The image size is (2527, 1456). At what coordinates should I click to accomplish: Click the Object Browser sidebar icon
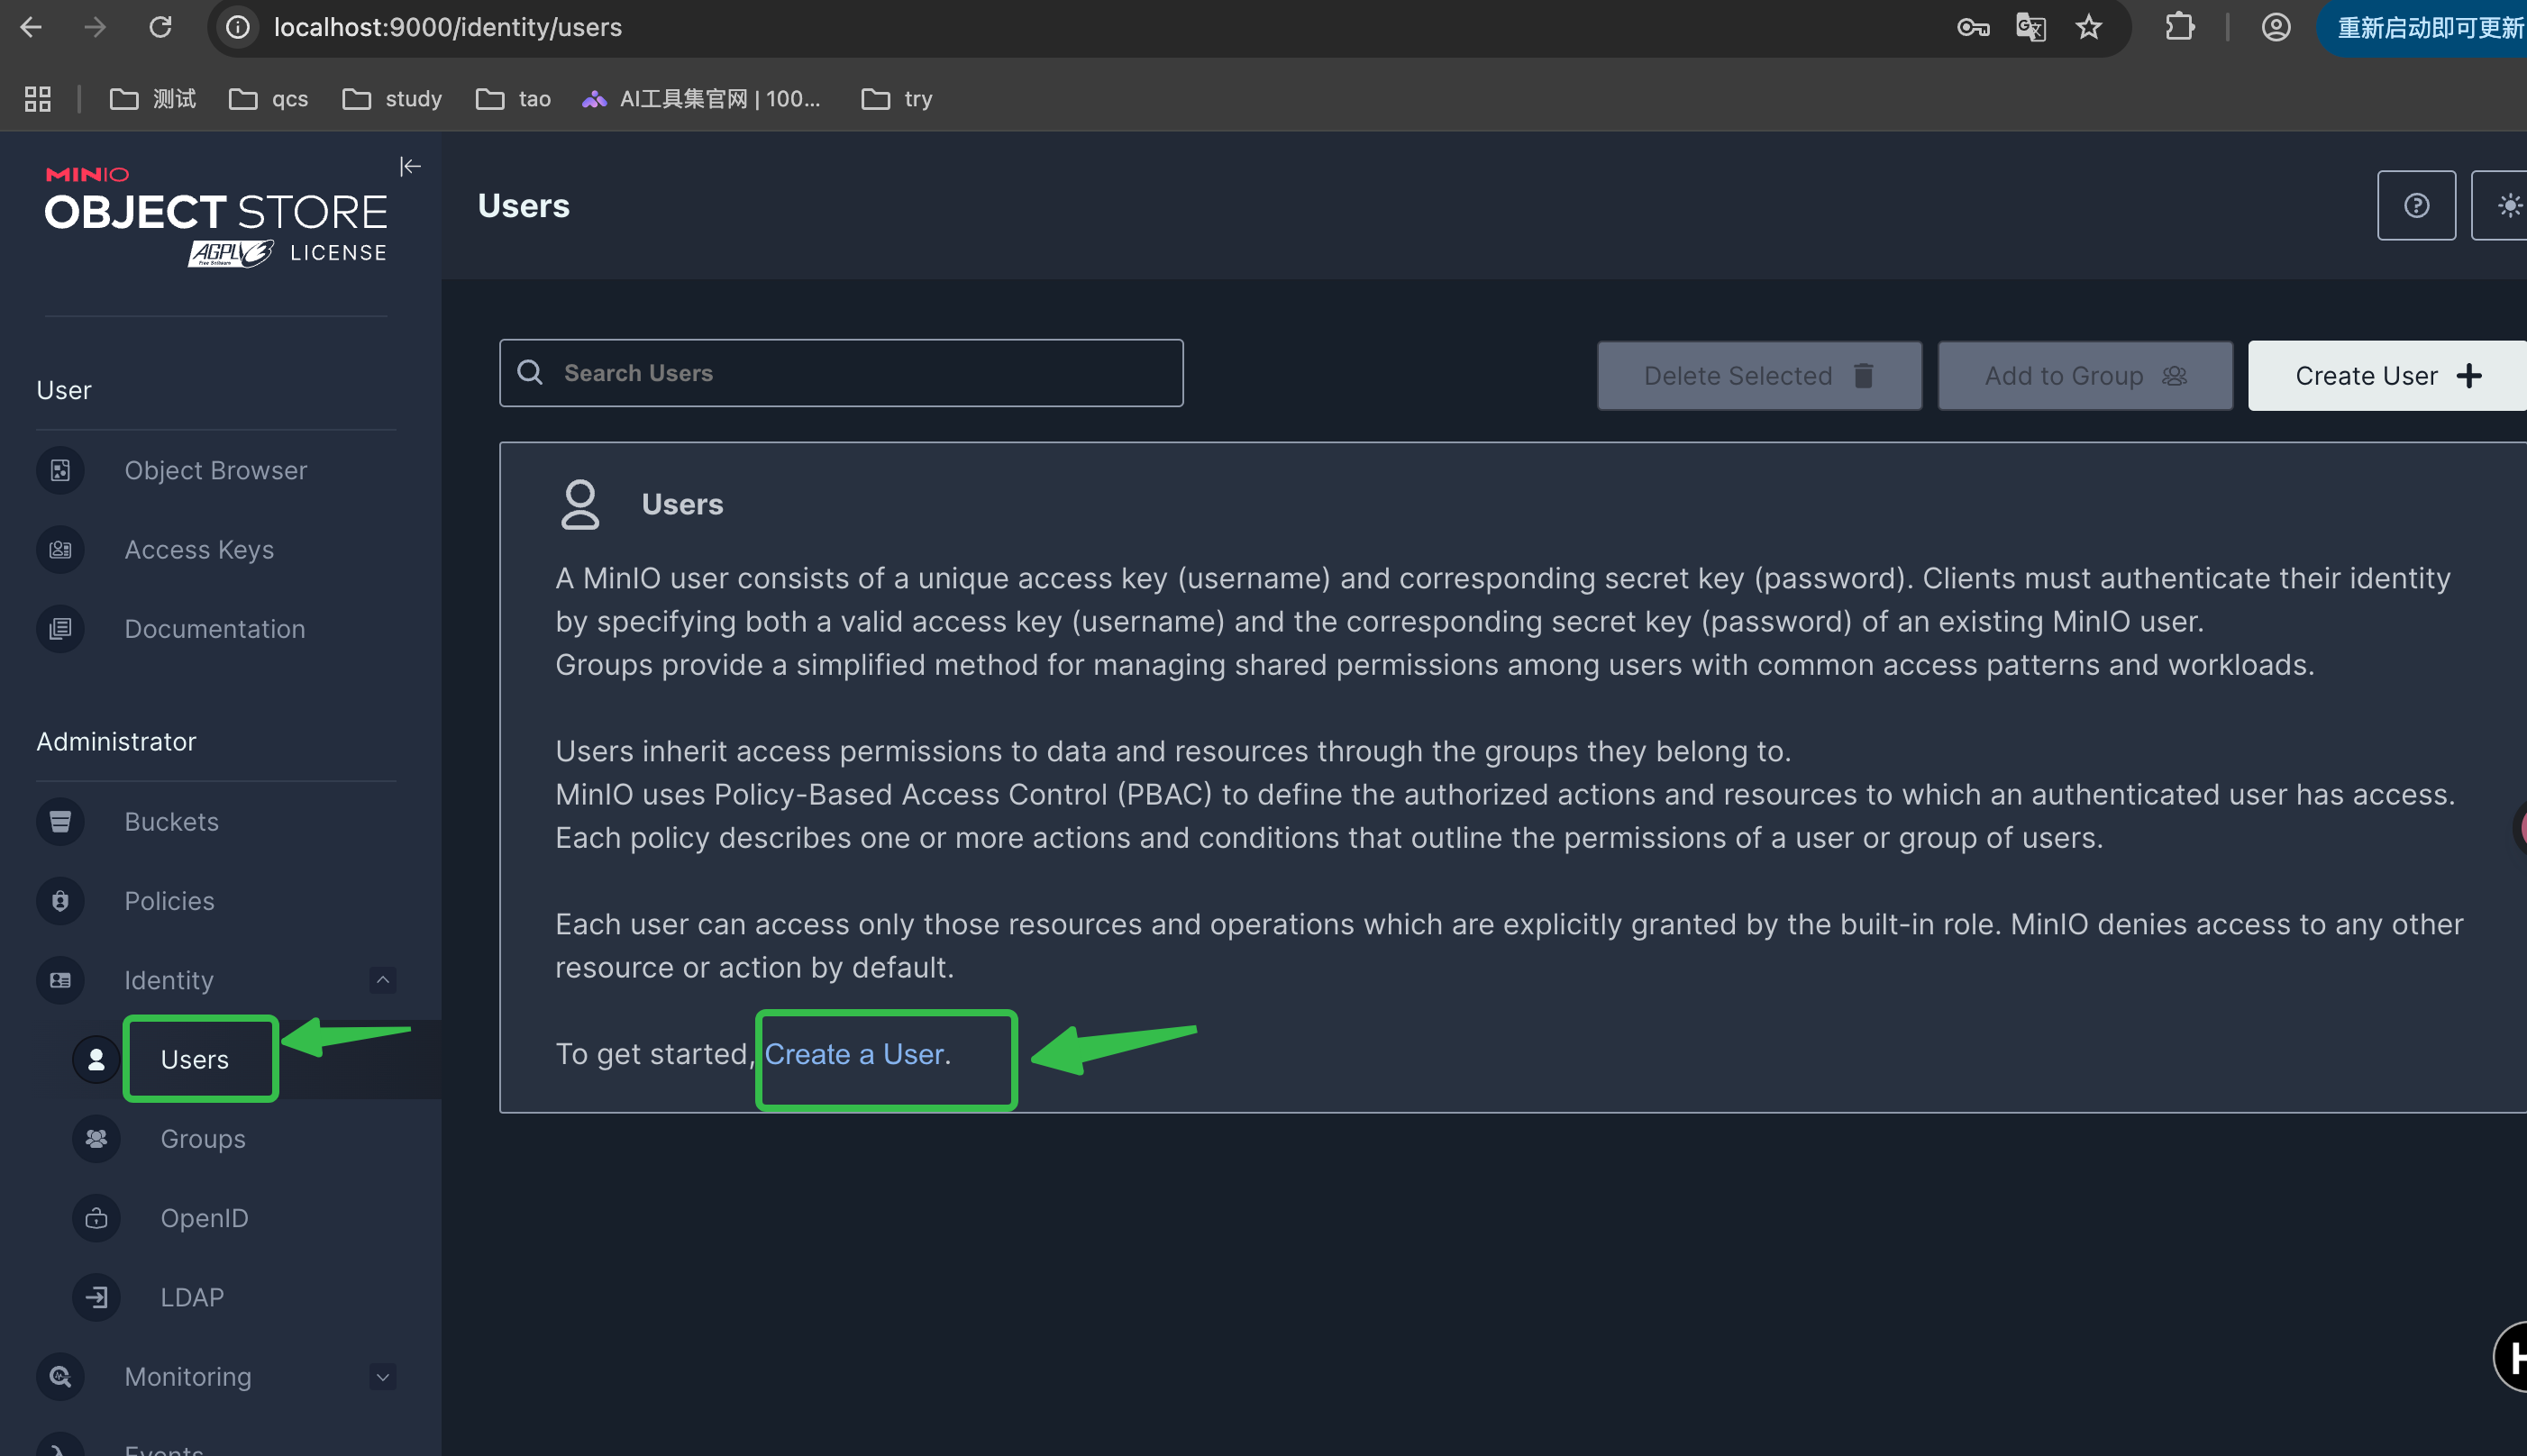click(x=60, y=470)
